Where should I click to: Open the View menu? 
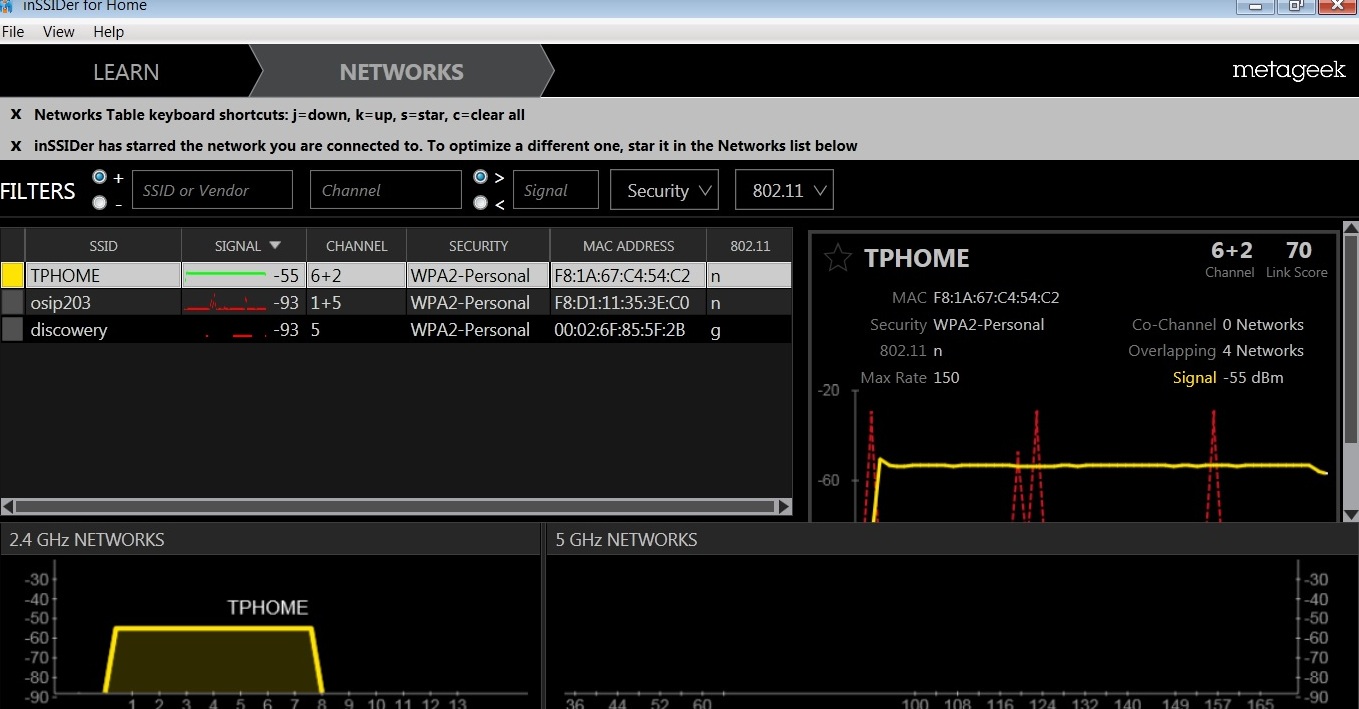[59, 32]
